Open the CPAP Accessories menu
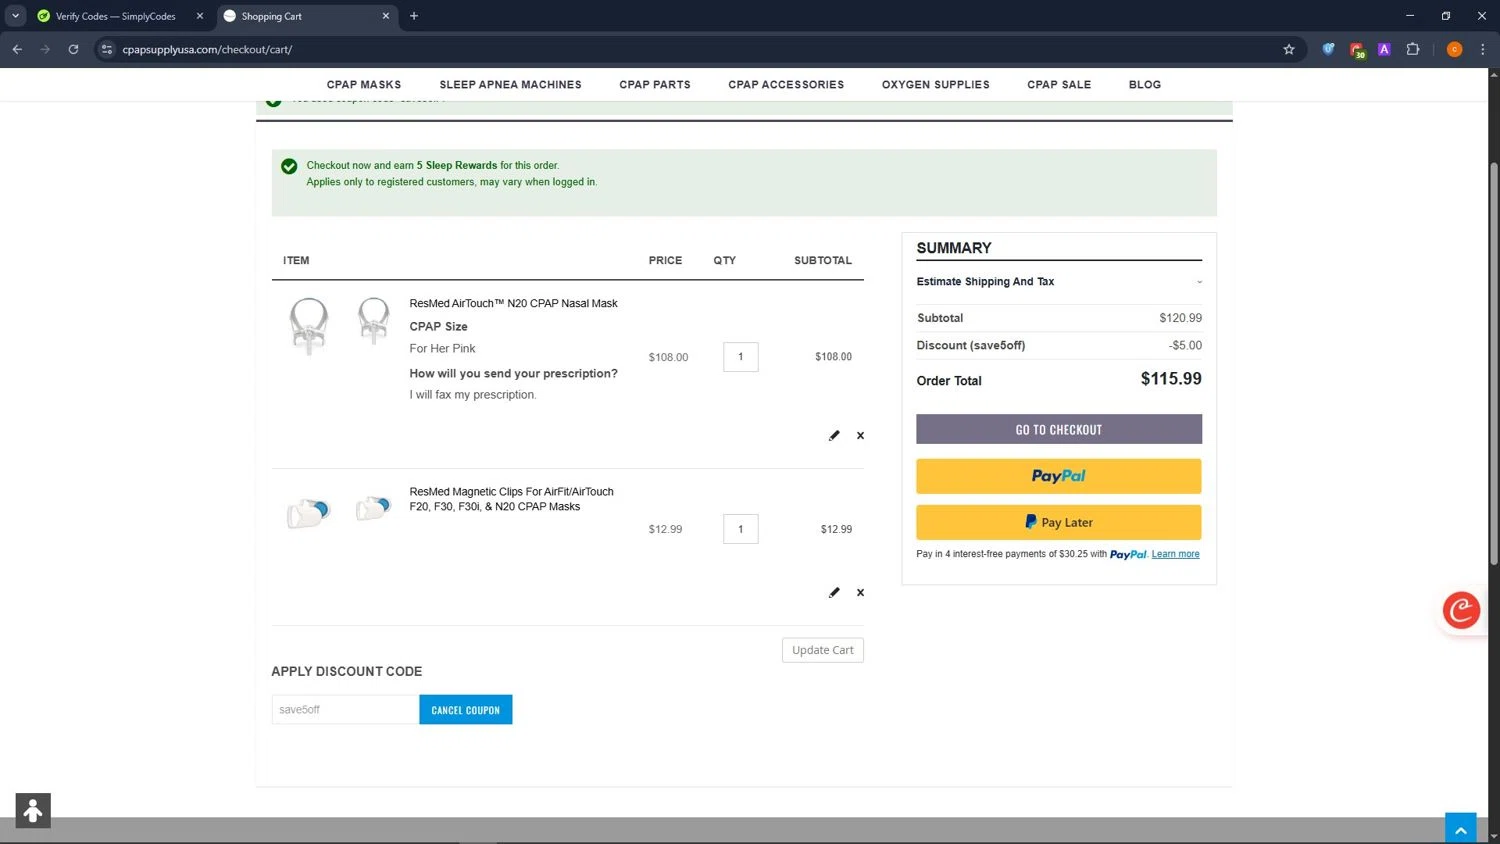1500x844 pixels. click(x=786, y=85)
